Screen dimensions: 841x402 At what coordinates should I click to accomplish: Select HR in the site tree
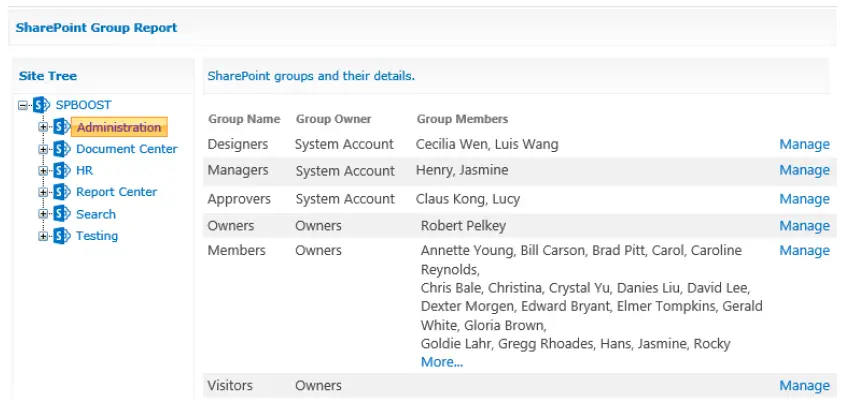point(84,171)
